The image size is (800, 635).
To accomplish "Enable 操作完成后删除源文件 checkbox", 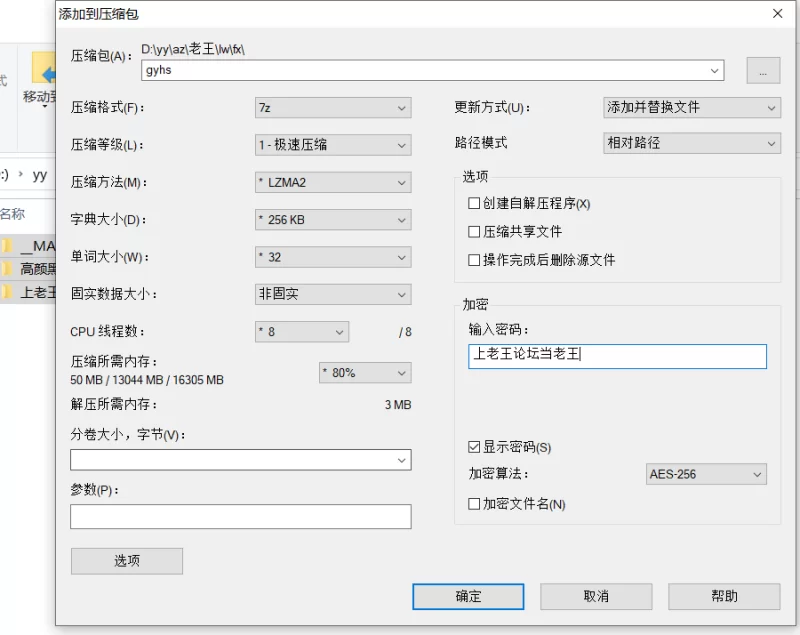I will pos(474,260).
